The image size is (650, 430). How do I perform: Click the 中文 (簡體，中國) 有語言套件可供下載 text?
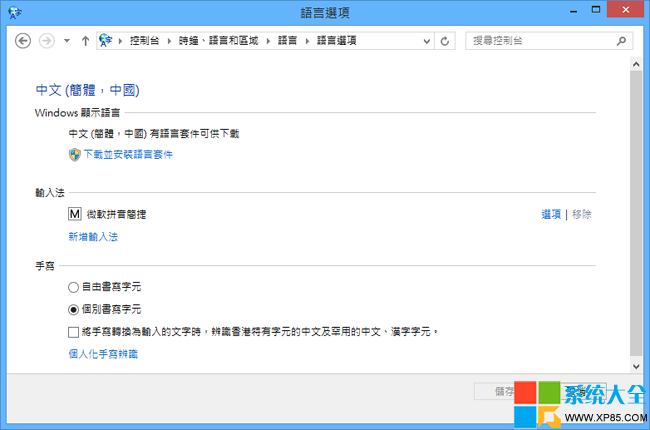[x=154, y=134]
